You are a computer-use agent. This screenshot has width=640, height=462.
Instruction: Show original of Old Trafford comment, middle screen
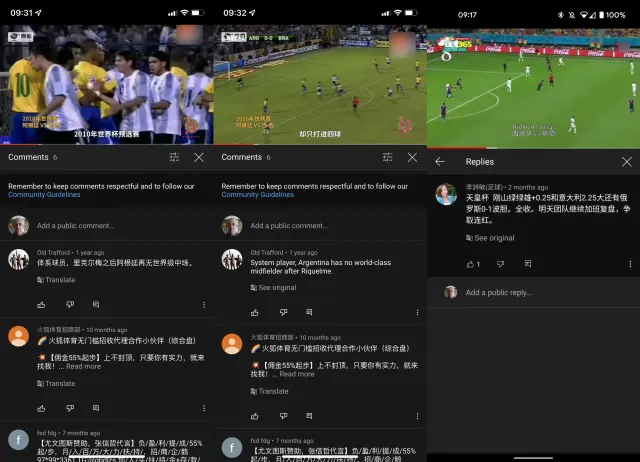coord(274,287)
